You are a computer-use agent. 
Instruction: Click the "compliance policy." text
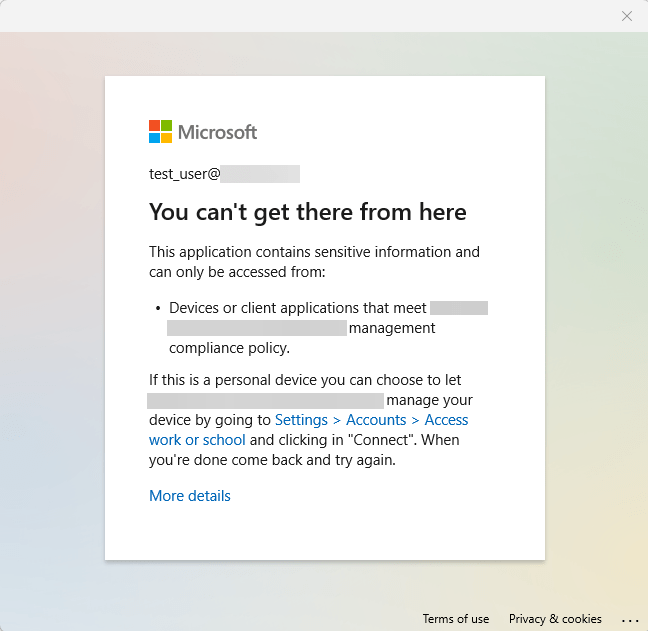(229, 348)
